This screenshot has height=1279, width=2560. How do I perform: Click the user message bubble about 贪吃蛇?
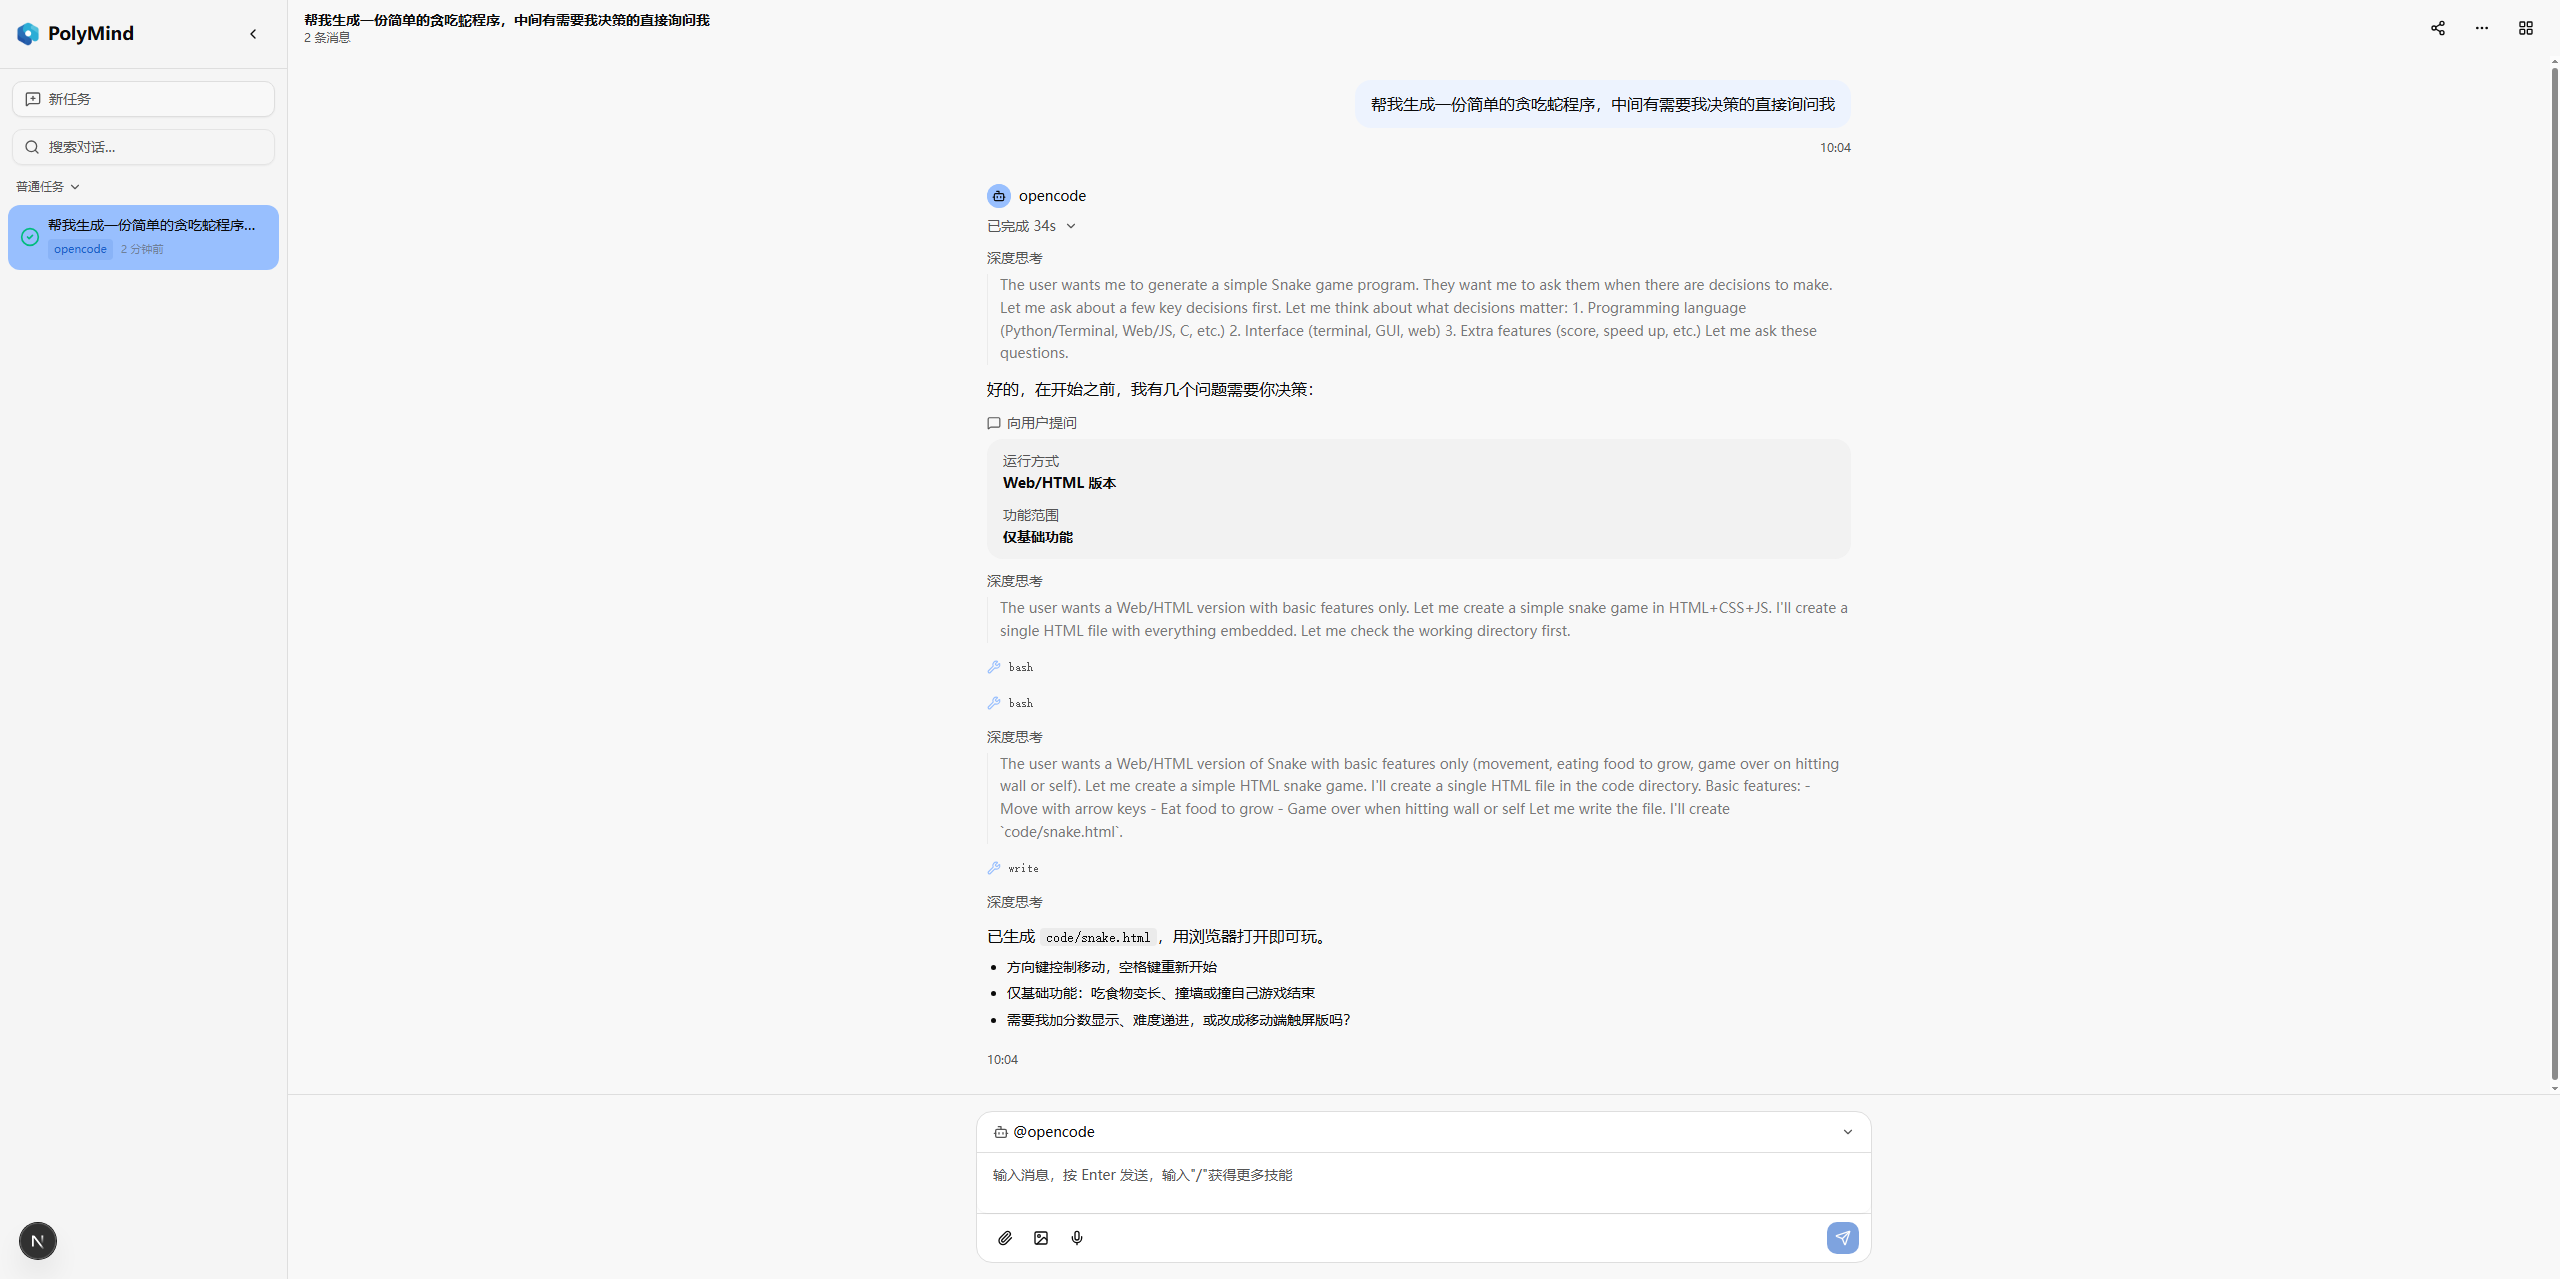point(1602,104)
